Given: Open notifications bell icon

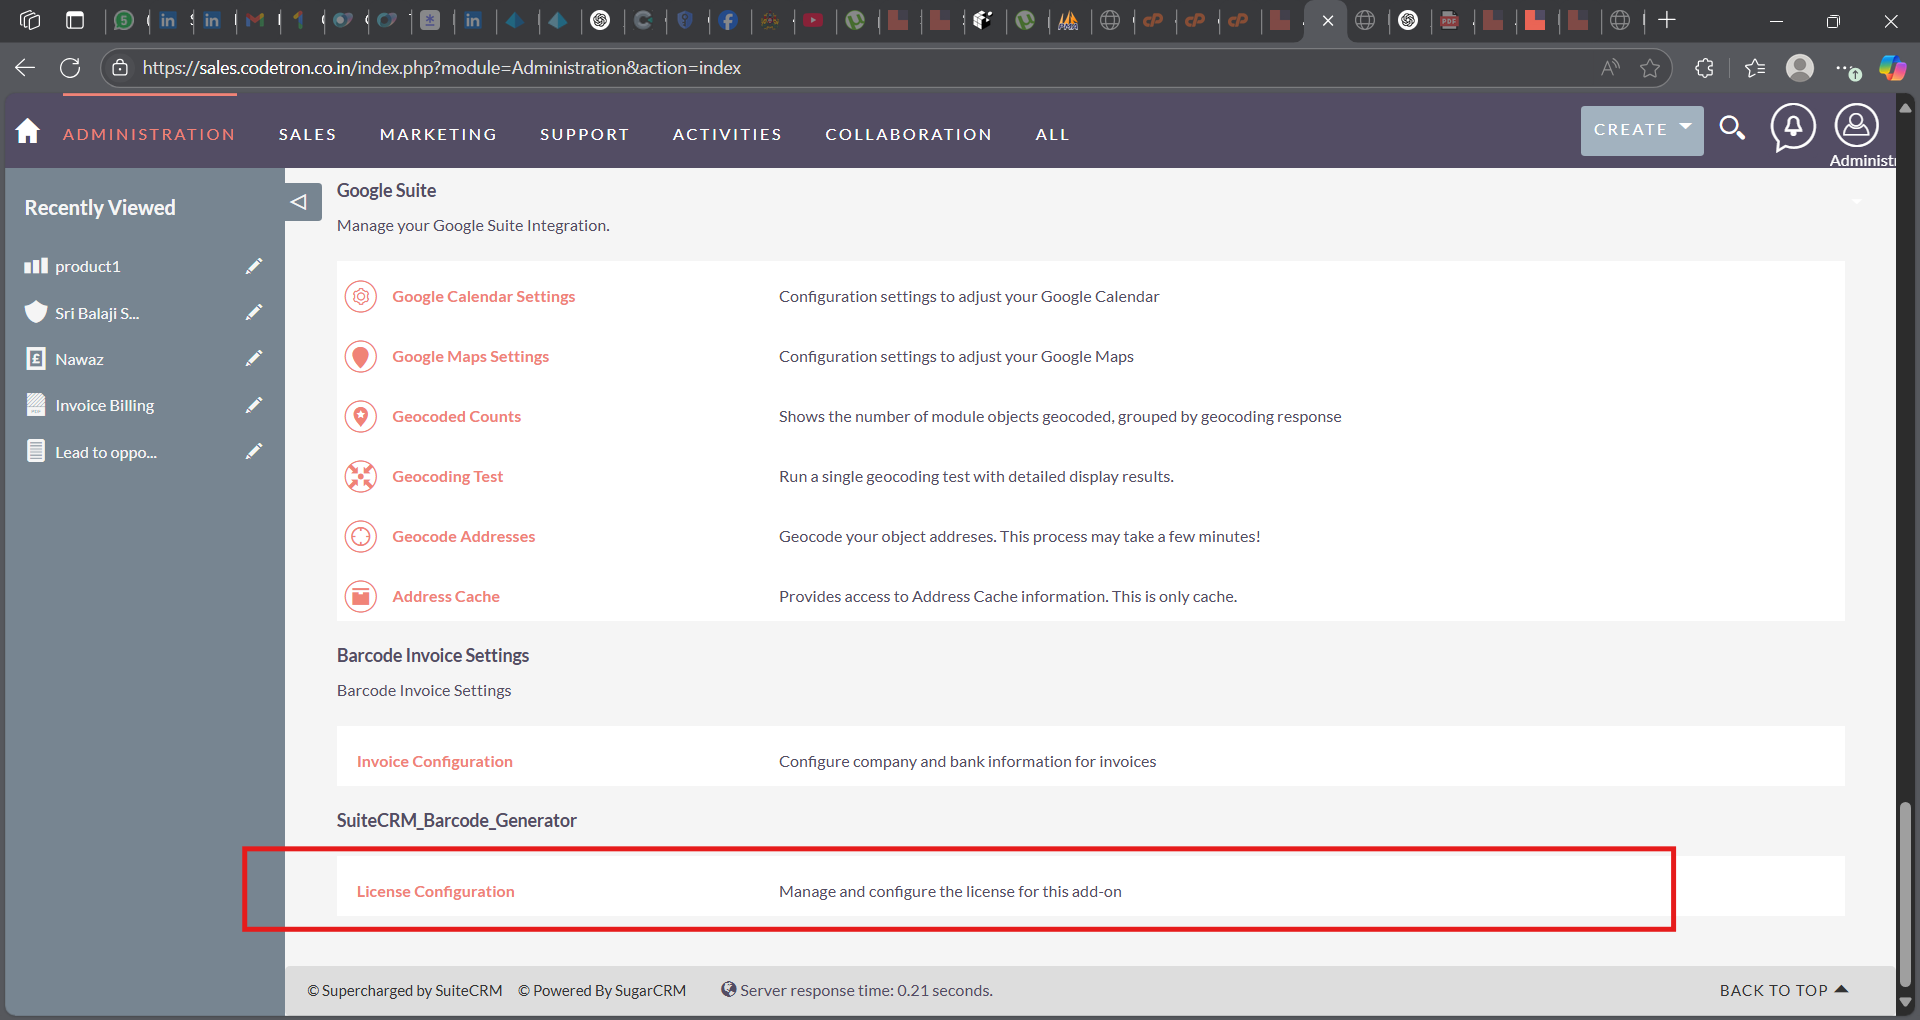Looking at the screenshot, I should 1793,128.
